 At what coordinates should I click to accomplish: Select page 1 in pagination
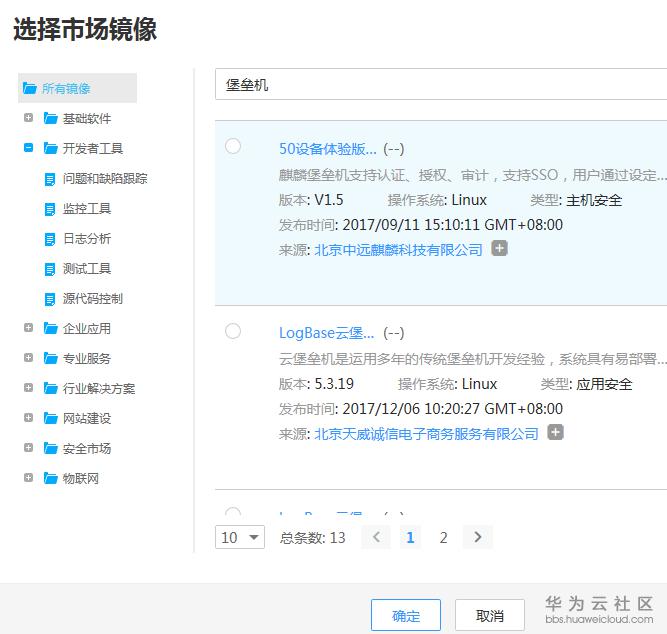[x=410, y=537]
